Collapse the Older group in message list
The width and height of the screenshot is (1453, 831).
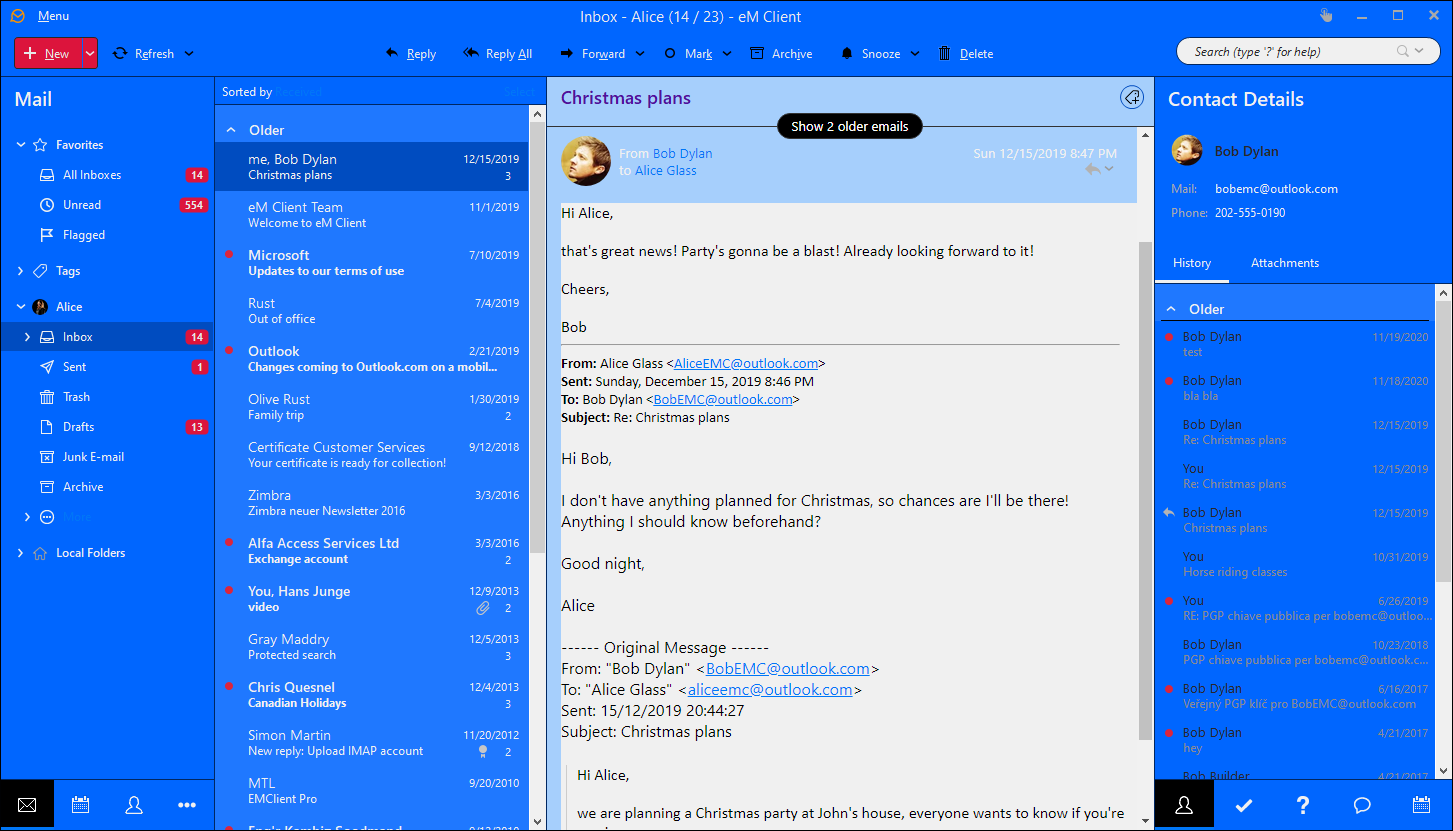[x=231, y=130]
